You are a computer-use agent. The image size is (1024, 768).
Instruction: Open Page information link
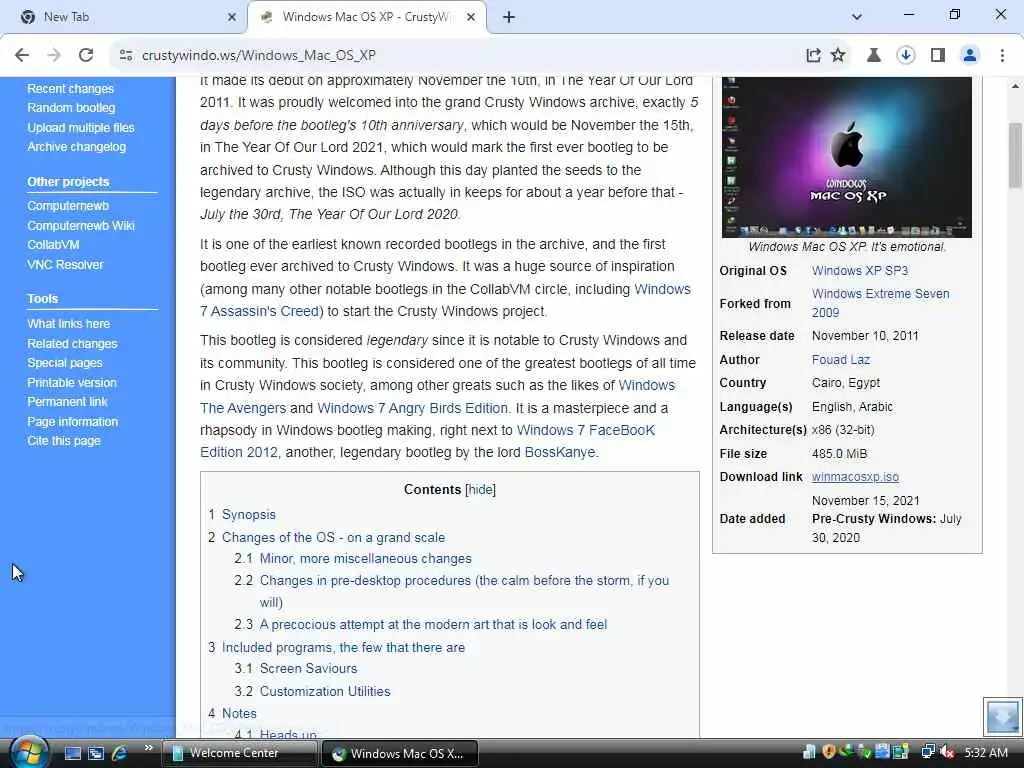coord(72,421)
